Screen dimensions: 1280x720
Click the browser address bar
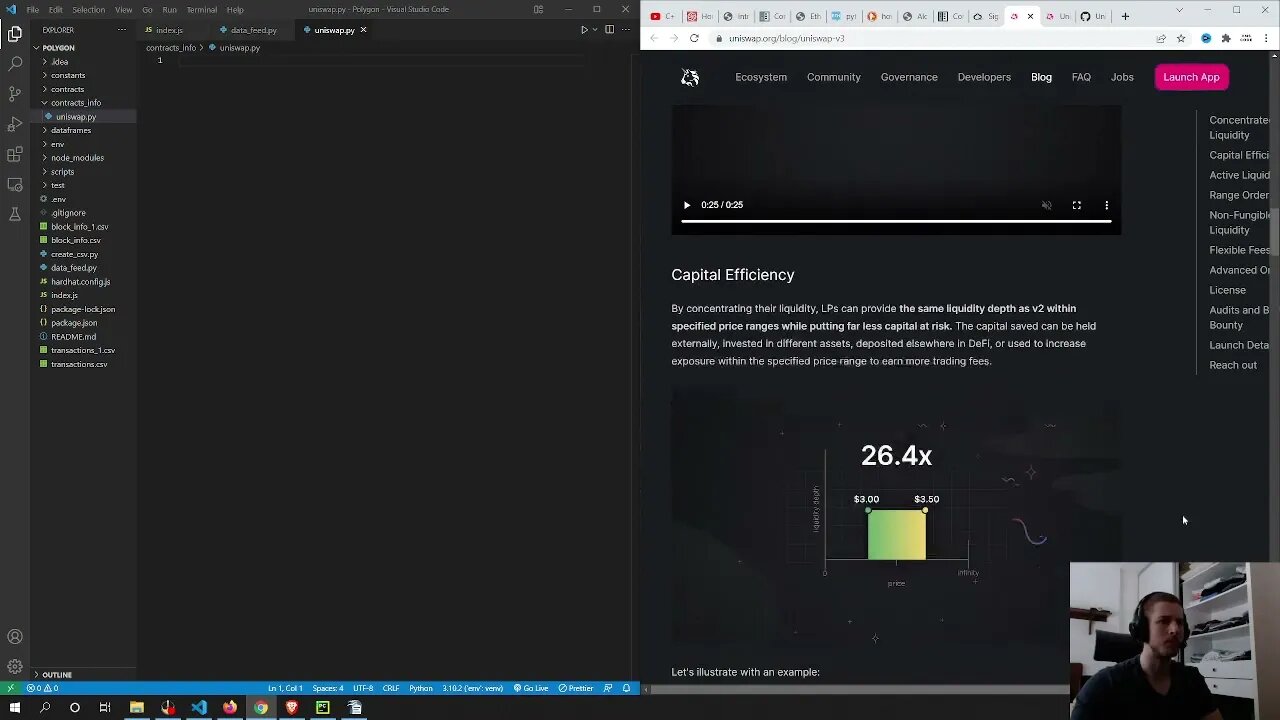tap(932, 38)
